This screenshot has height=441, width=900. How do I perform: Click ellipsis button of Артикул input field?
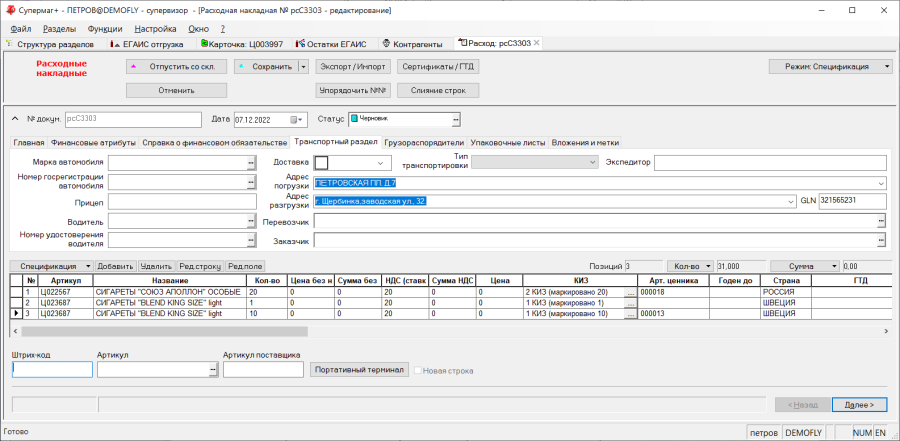[x=214, y=370]
